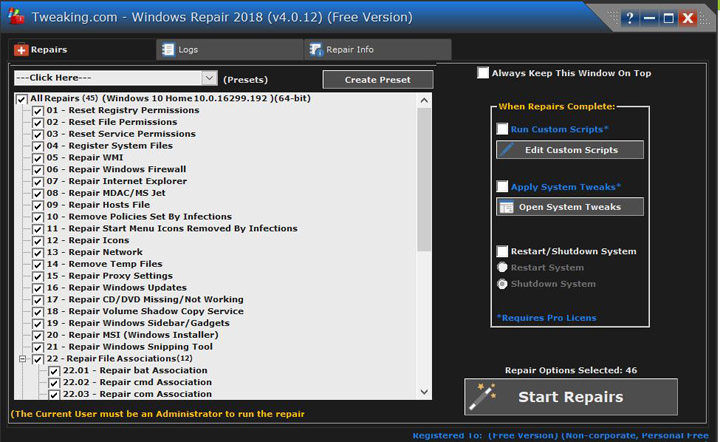720x442 pixels.
Task: Select '18 - Repair Volume Shadow Copy Service'
Action: point(145,311)
